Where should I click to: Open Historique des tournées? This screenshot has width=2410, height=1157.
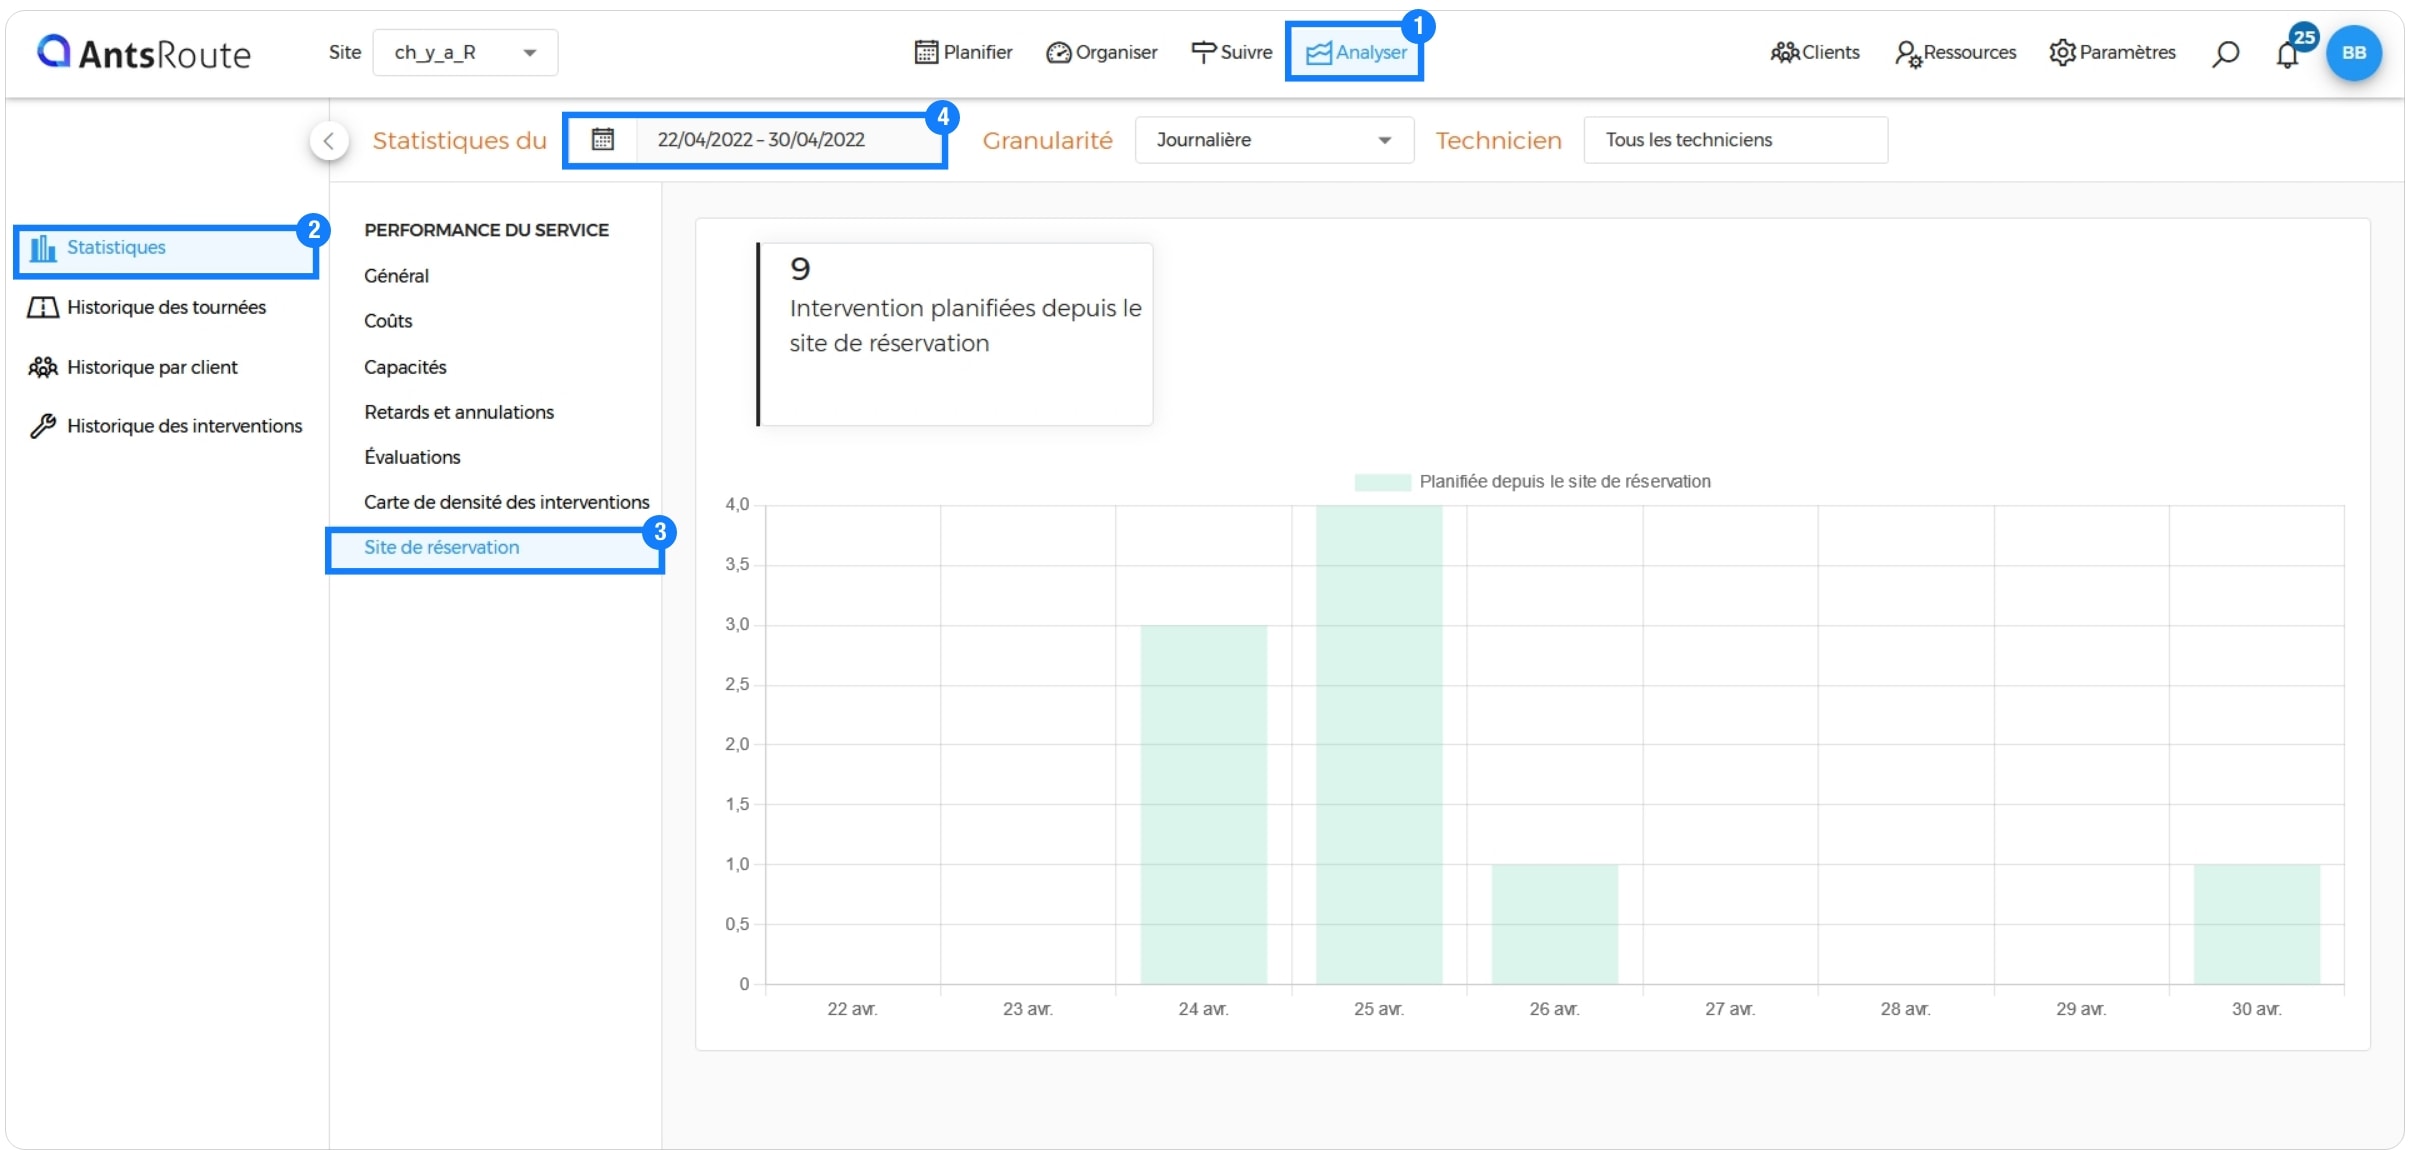166,308
